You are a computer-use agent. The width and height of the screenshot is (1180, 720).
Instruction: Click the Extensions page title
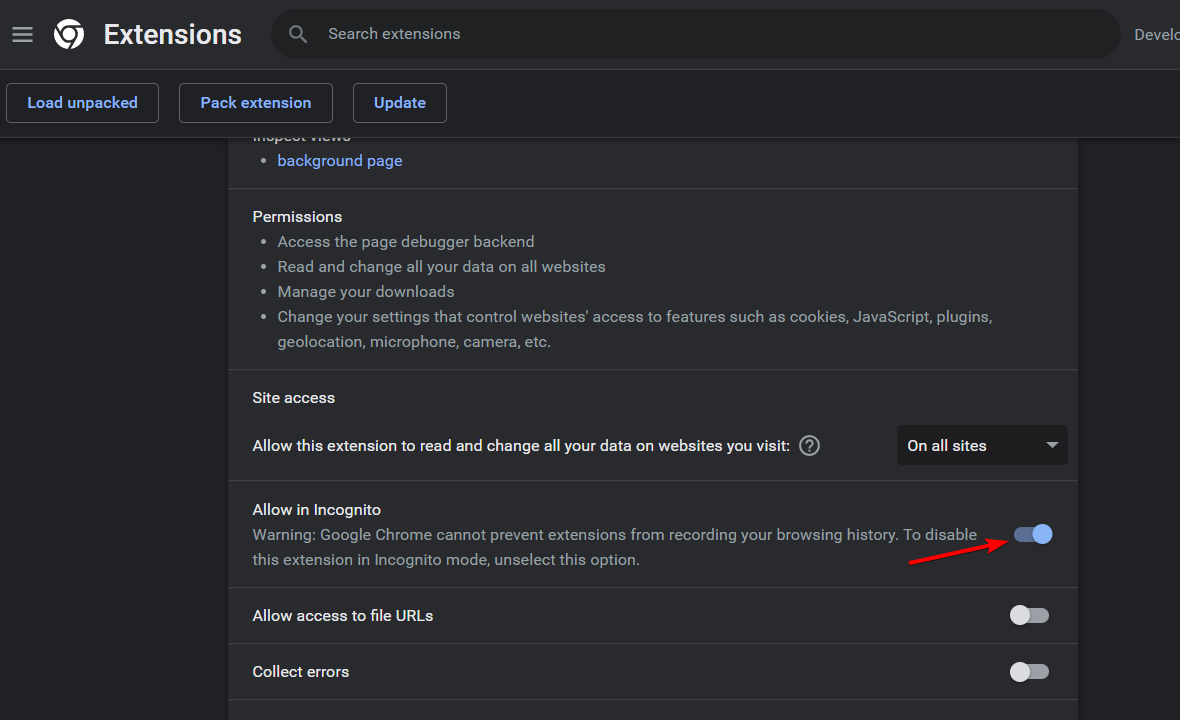[173, 35]
